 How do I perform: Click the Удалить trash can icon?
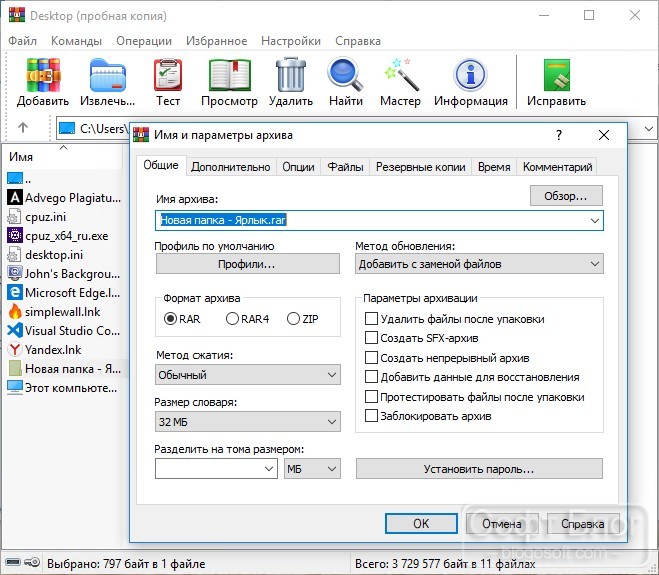[x=290, y=76]
